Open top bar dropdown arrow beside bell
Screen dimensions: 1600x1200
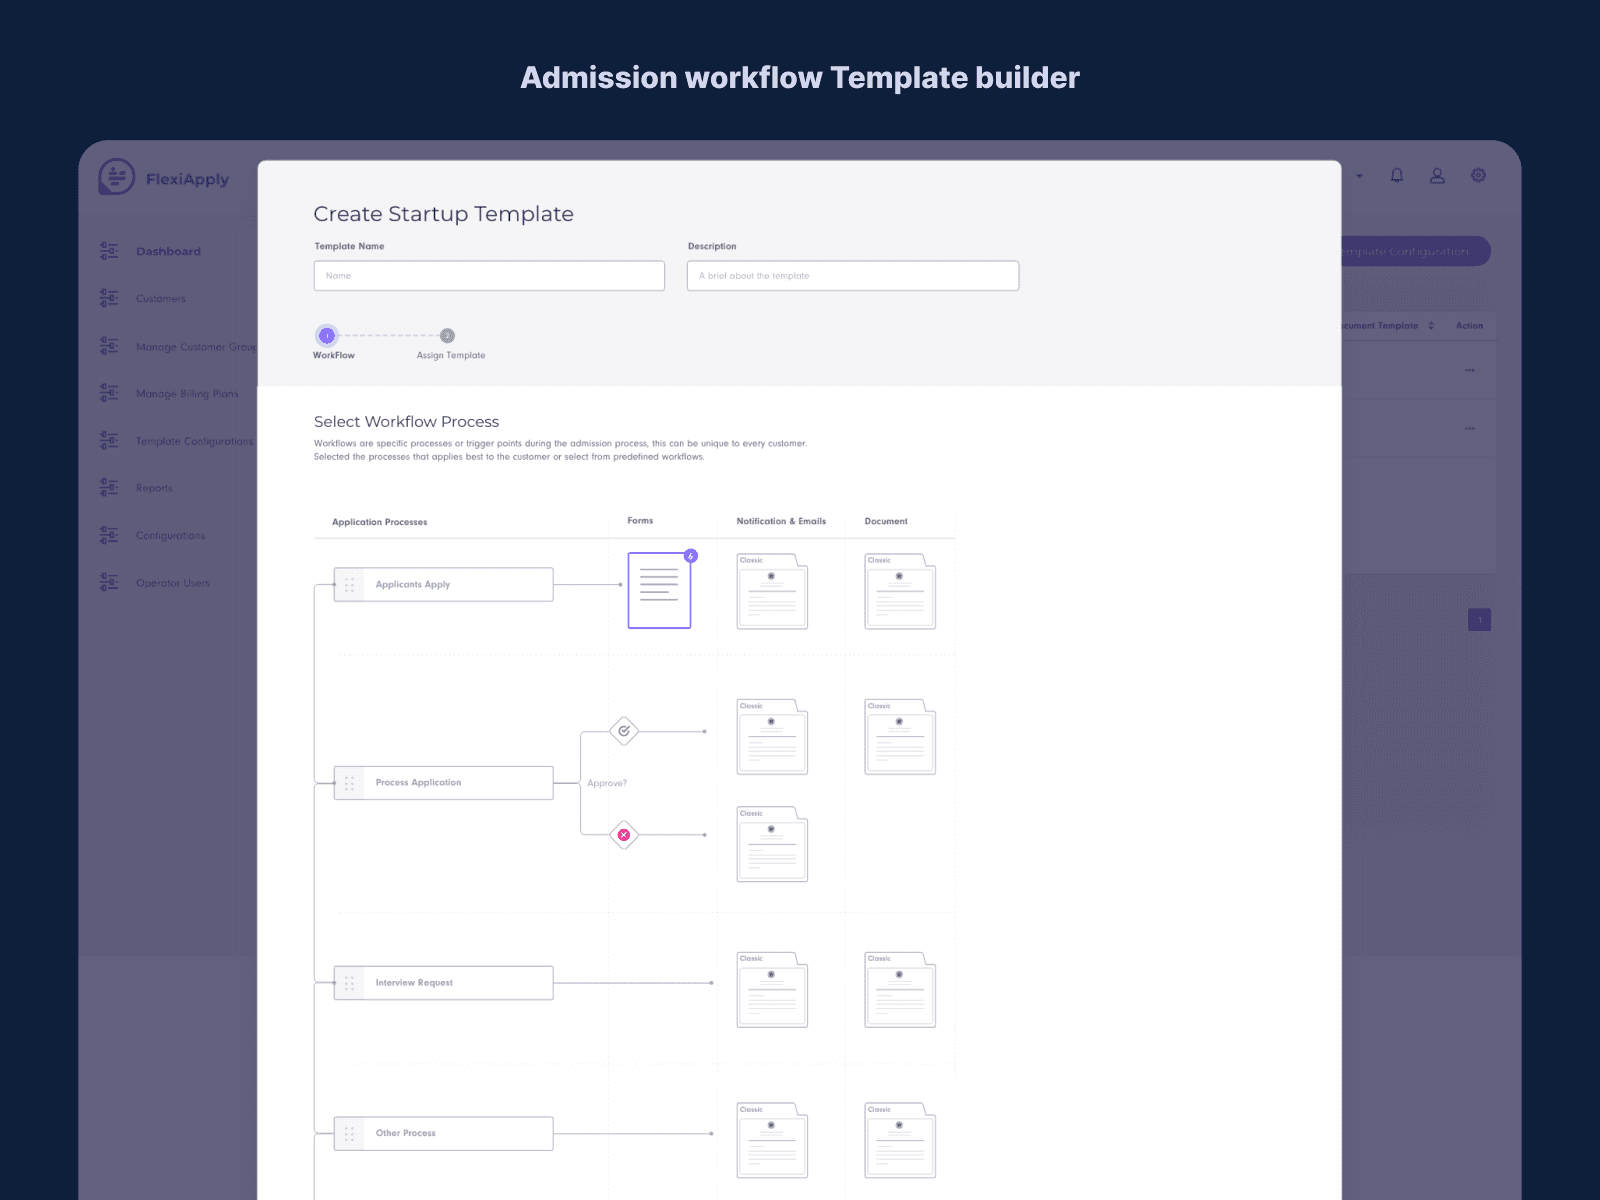coord(1359,176)
